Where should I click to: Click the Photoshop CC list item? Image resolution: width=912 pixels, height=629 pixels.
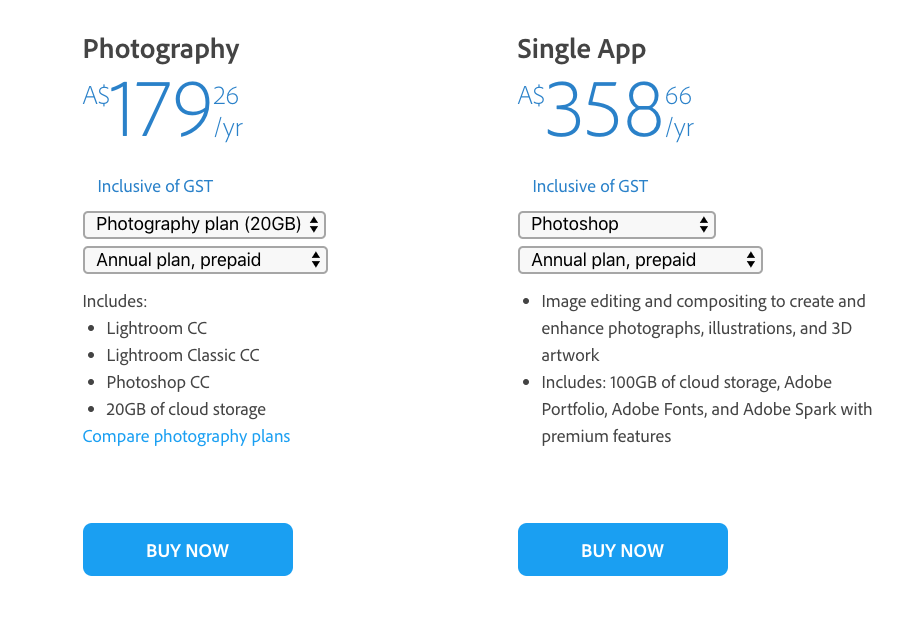158,382
